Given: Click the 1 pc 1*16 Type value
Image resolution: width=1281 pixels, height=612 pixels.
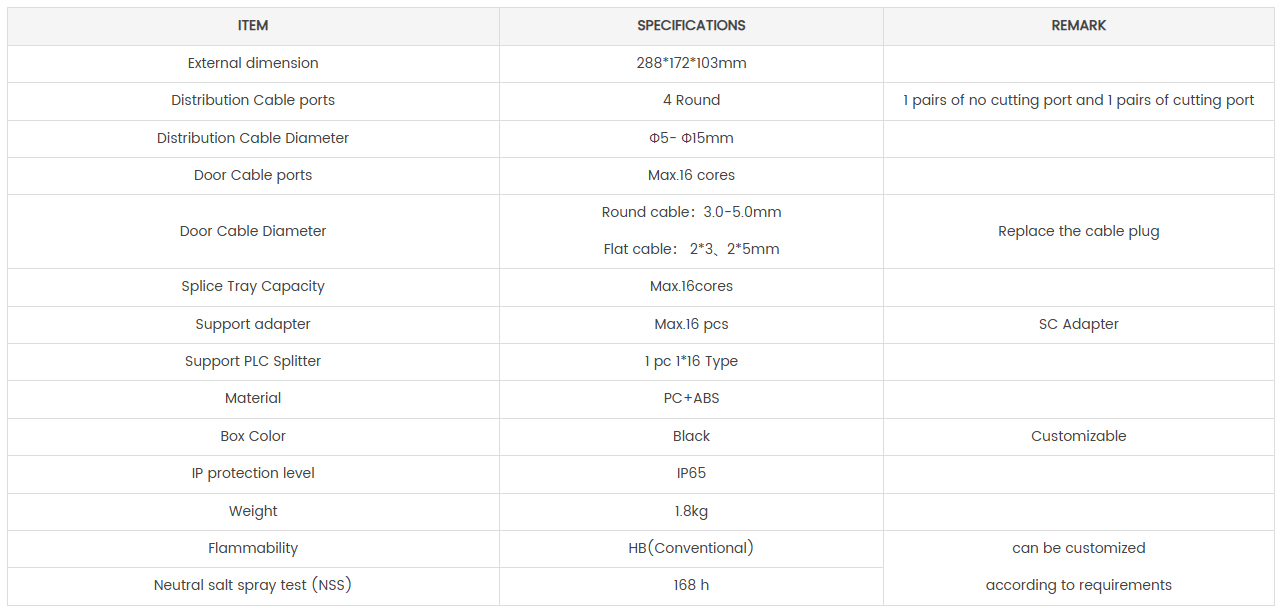Looking at the screenshot, I should pos(691,361).
